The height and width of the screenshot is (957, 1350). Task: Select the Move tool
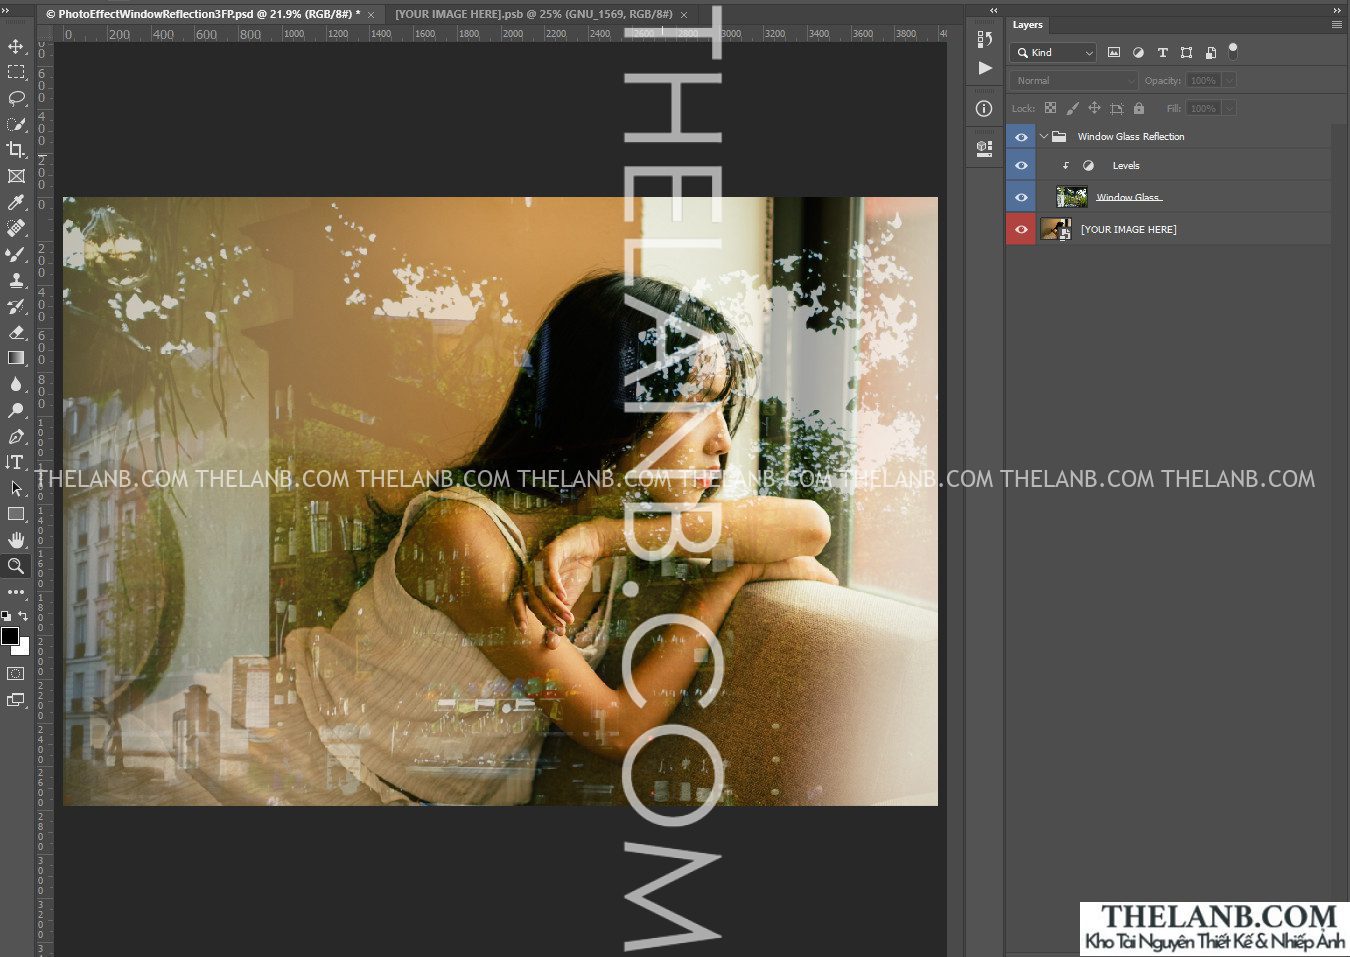click(16, 47)
